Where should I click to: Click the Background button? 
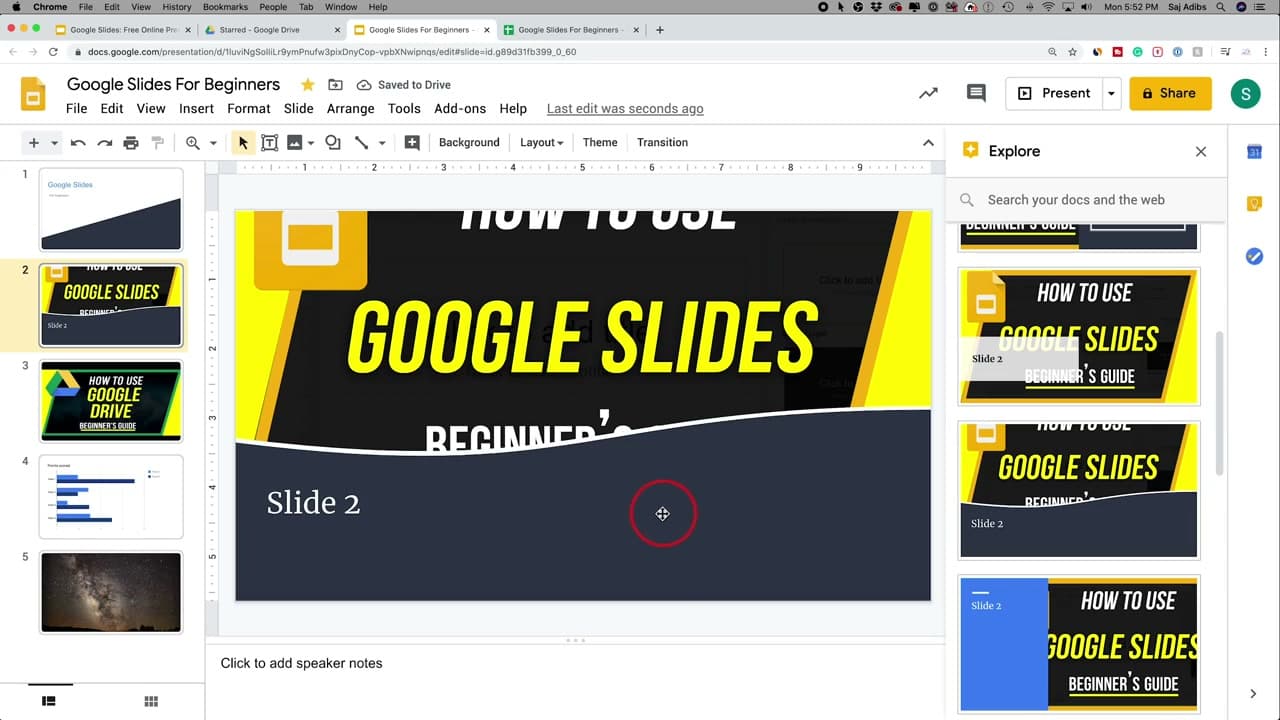click(469, 143)
